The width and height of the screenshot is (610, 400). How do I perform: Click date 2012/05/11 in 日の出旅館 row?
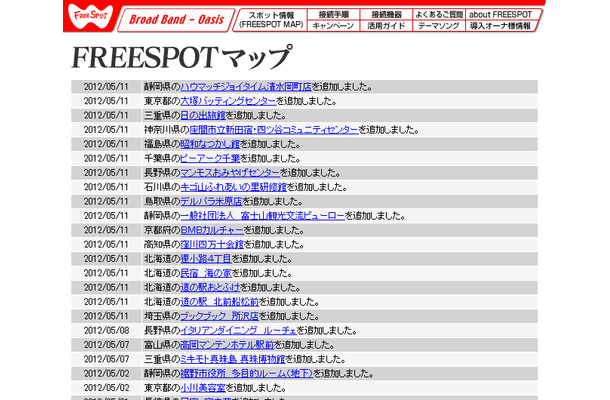point(106,116)
